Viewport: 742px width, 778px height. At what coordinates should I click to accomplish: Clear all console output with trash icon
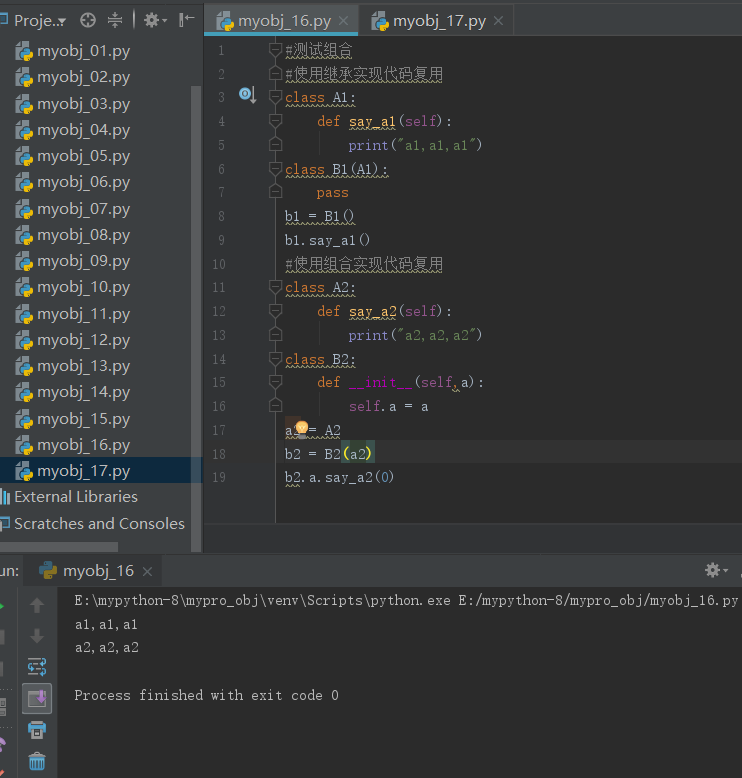click(37, 761)
